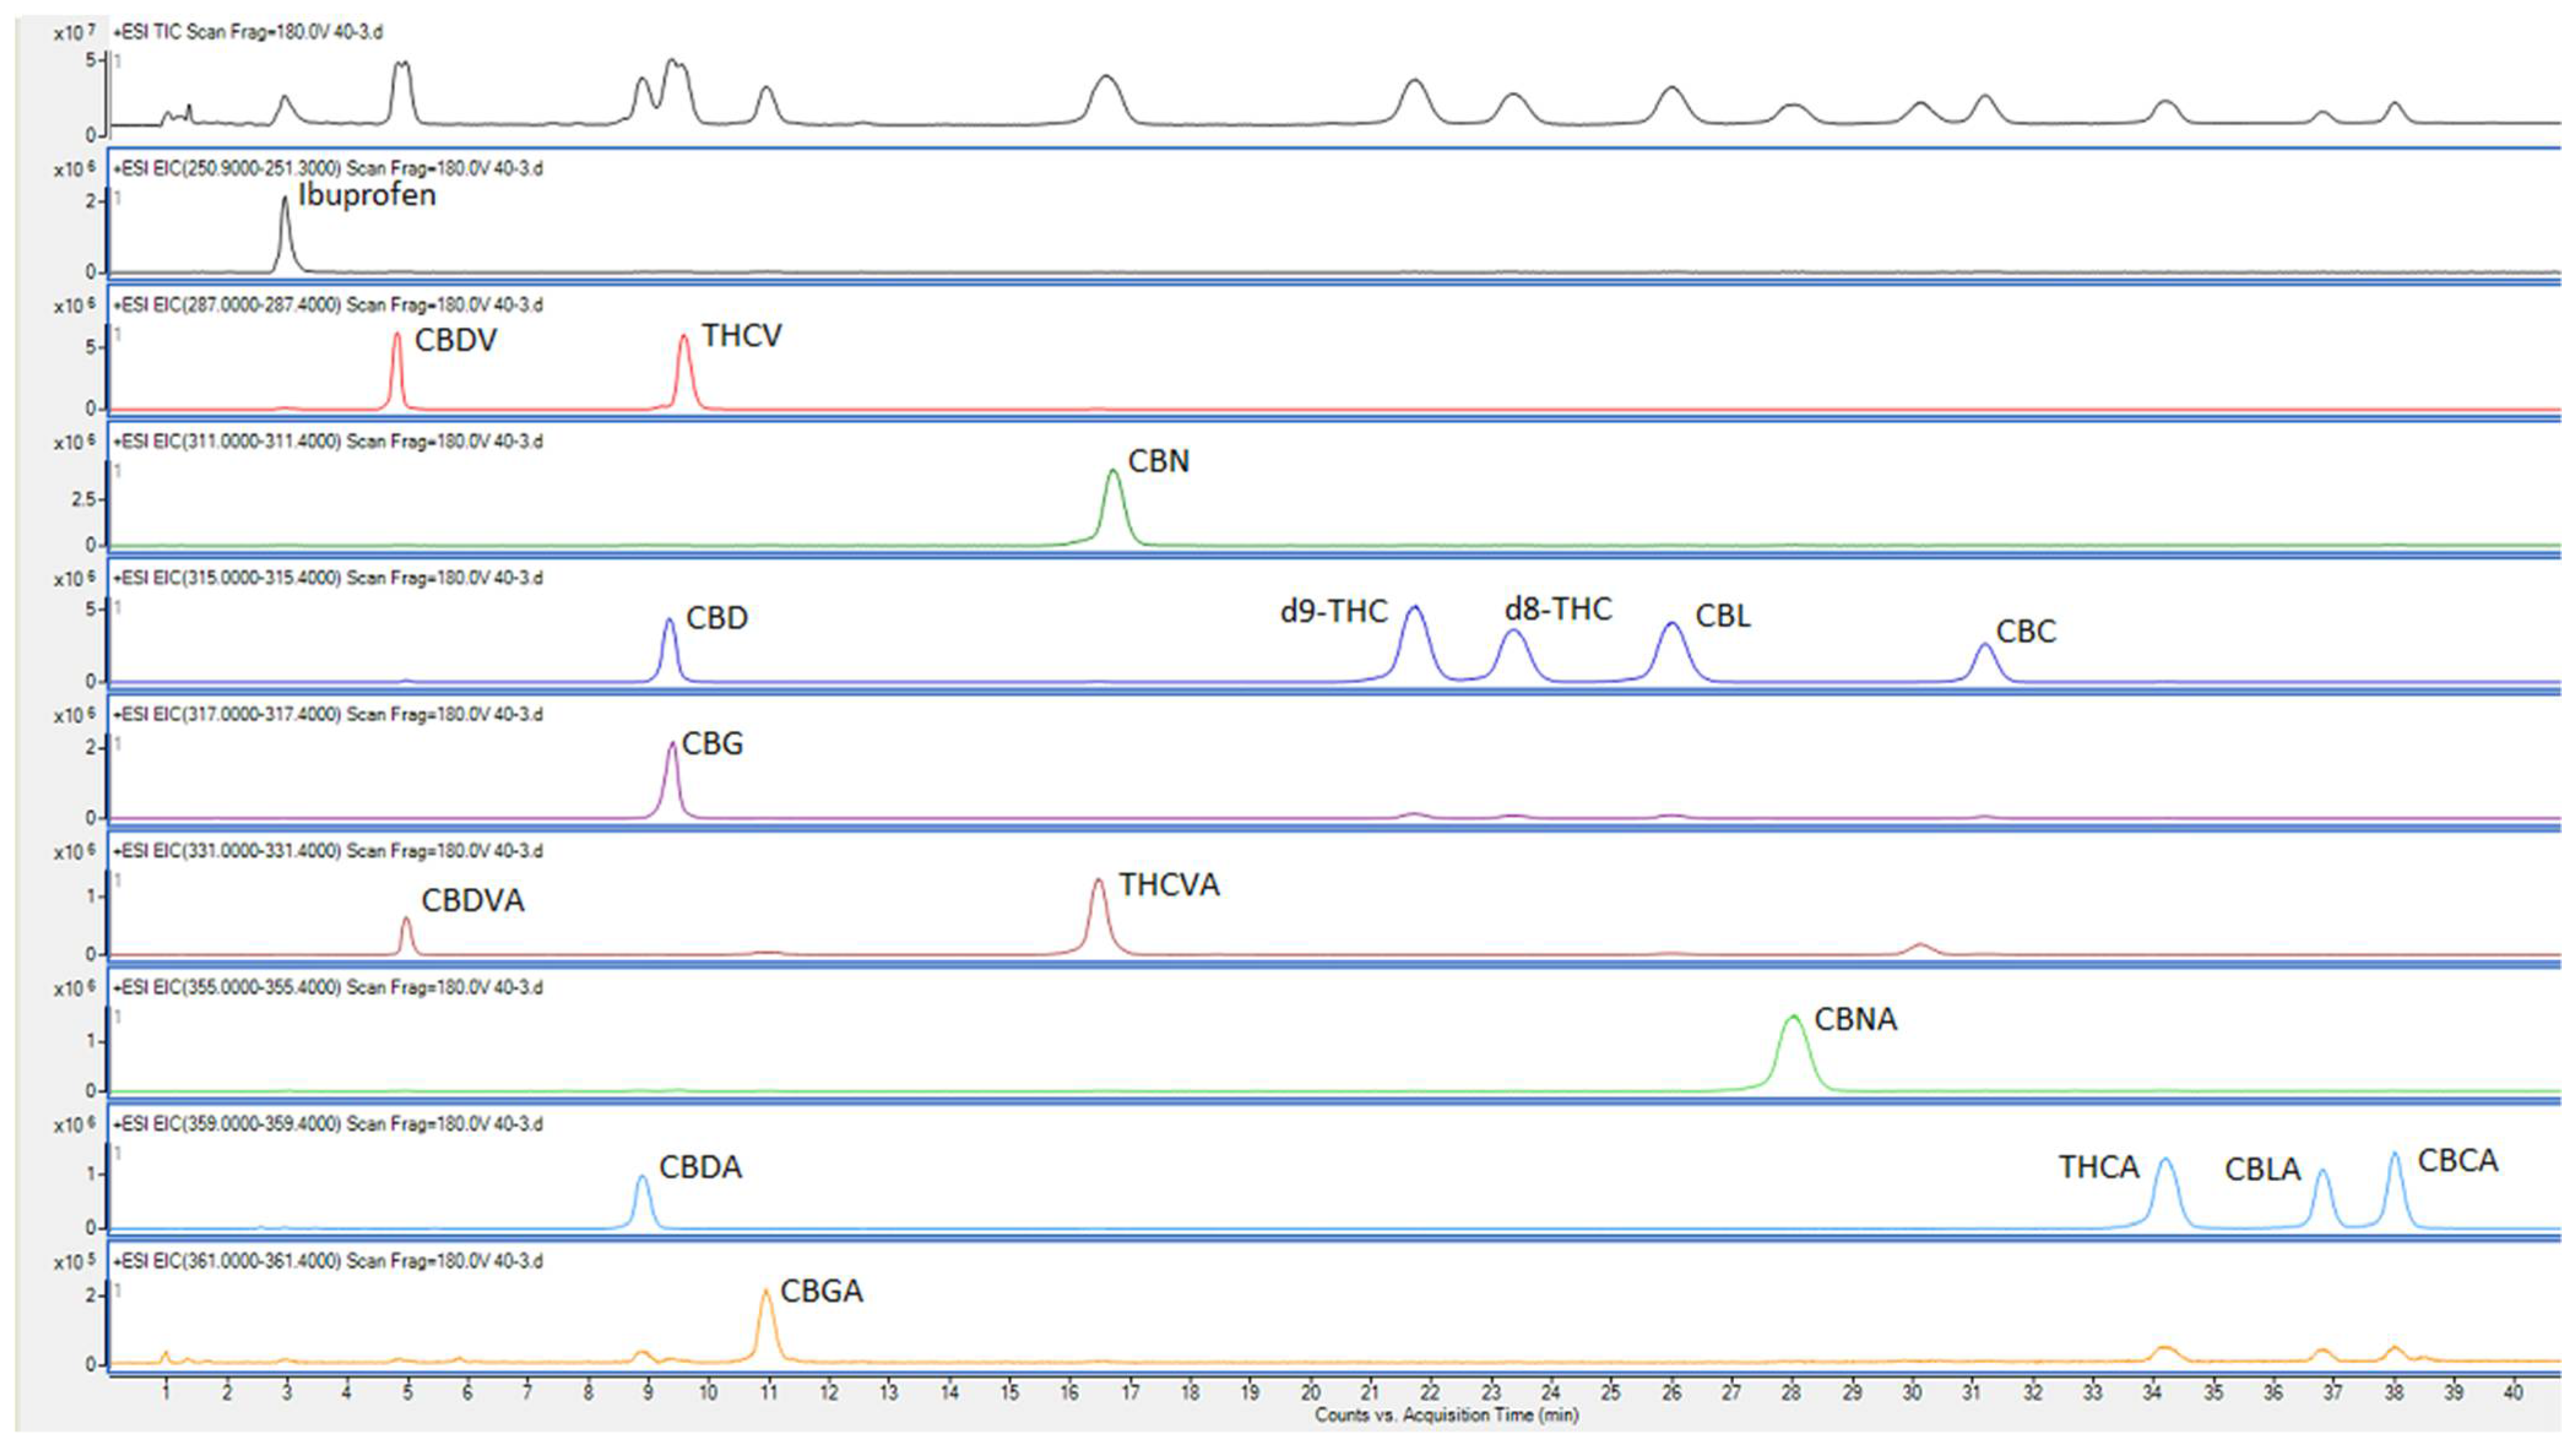Click the CBGA peak label
This screenshot has height=1447, width=2576.
tap(821, 1292)
